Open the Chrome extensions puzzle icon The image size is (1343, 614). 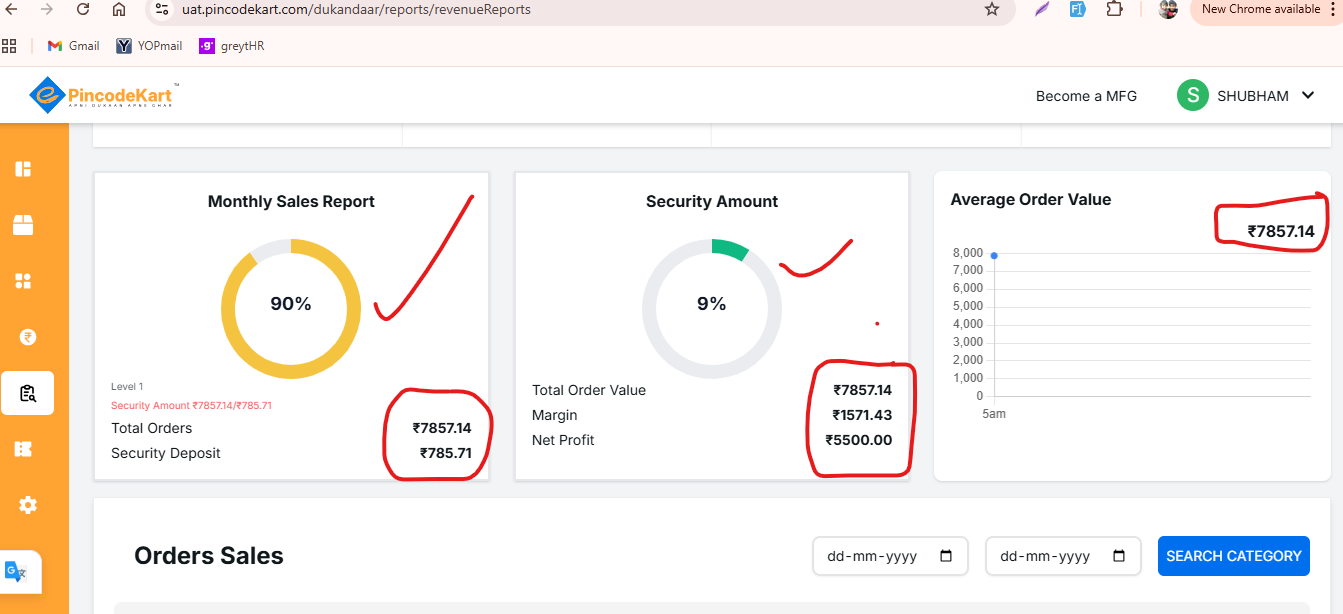(1114, 9)
